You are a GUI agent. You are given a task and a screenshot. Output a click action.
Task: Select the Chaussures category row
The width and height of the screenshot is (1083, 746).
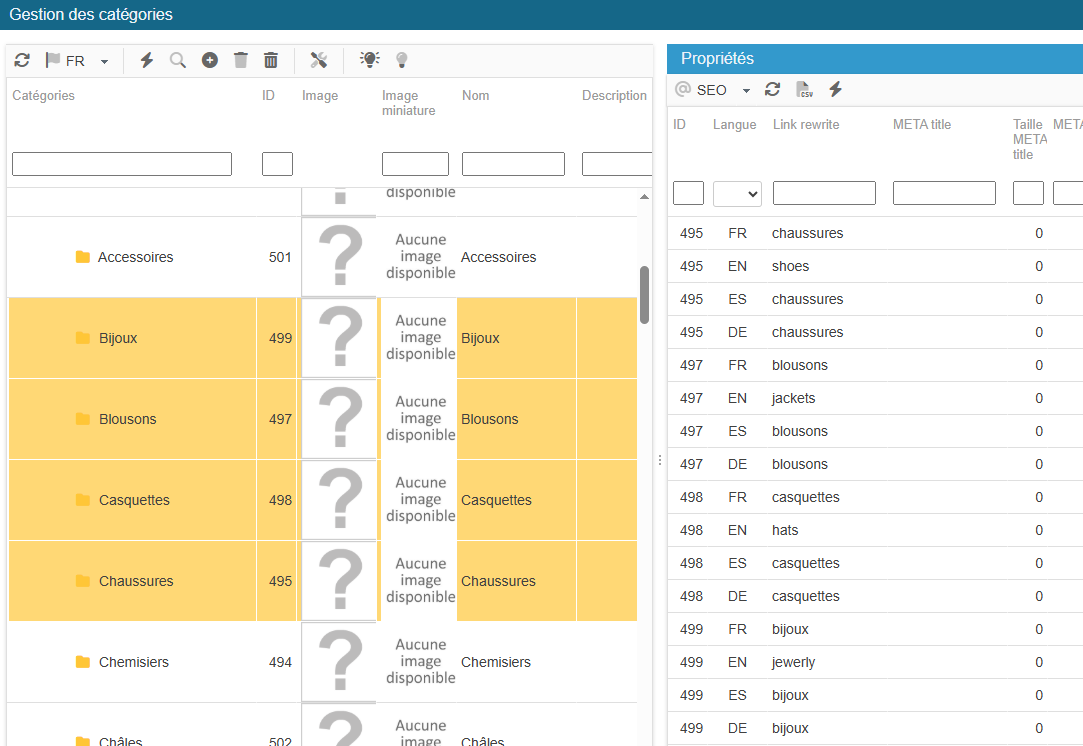tap(323, 580)
